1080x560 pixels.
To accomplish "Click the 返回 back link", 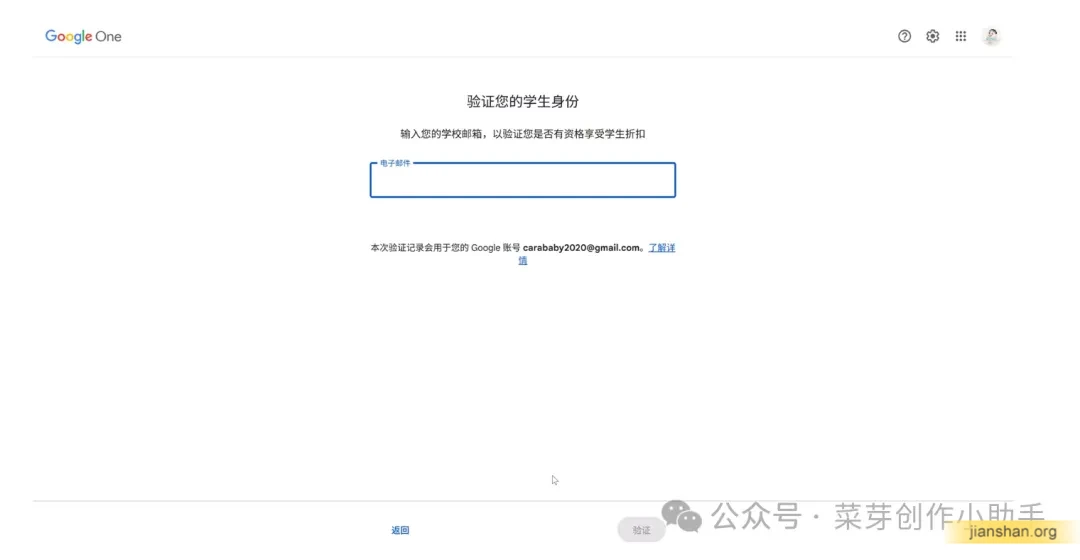I will pos(400,530).
